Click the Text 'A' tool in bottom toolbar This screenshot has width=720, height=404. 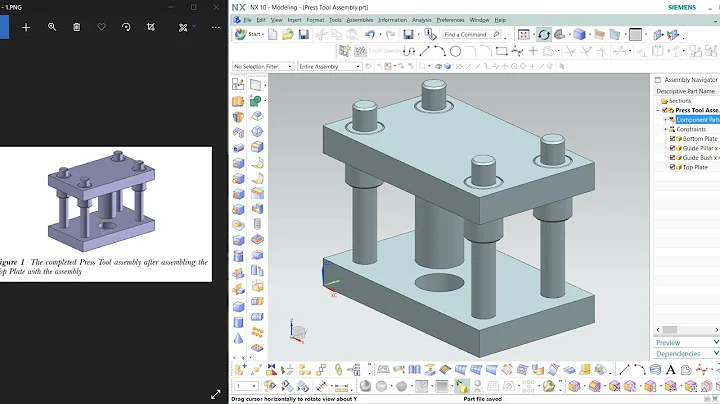click(670, 370)
